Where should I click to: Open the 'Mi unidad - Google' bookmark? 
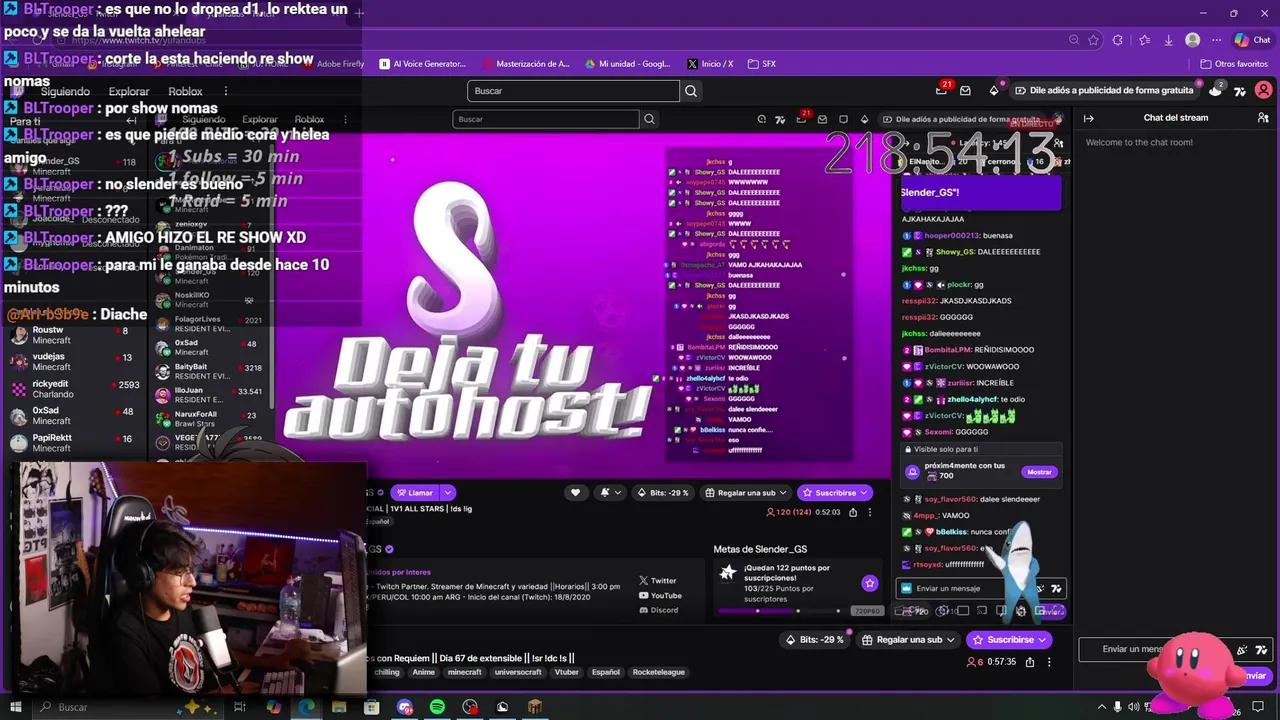(x=628, y=64)
